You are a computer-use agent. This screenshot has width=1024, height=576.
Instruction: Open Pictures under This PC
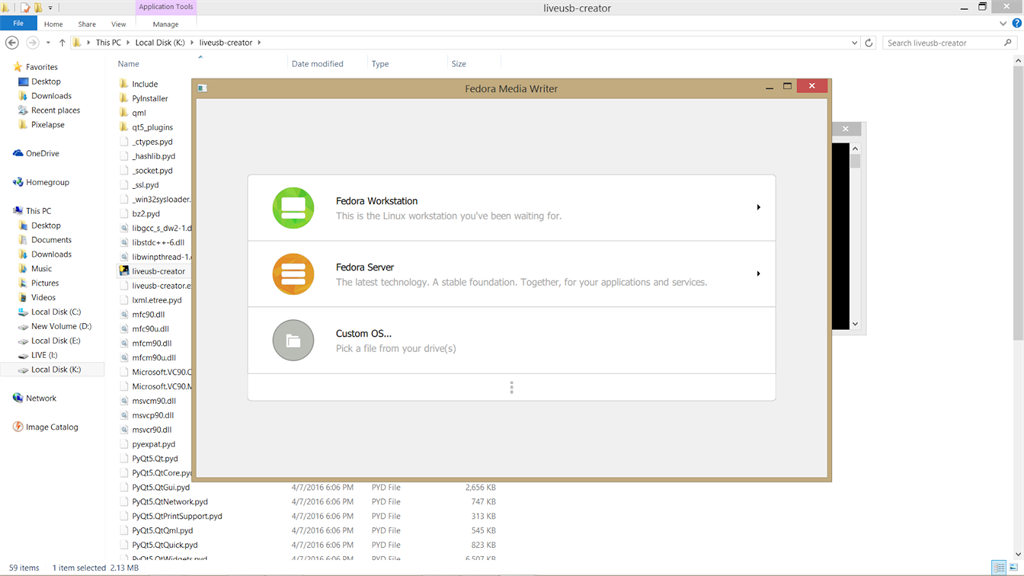coord(44,283)
